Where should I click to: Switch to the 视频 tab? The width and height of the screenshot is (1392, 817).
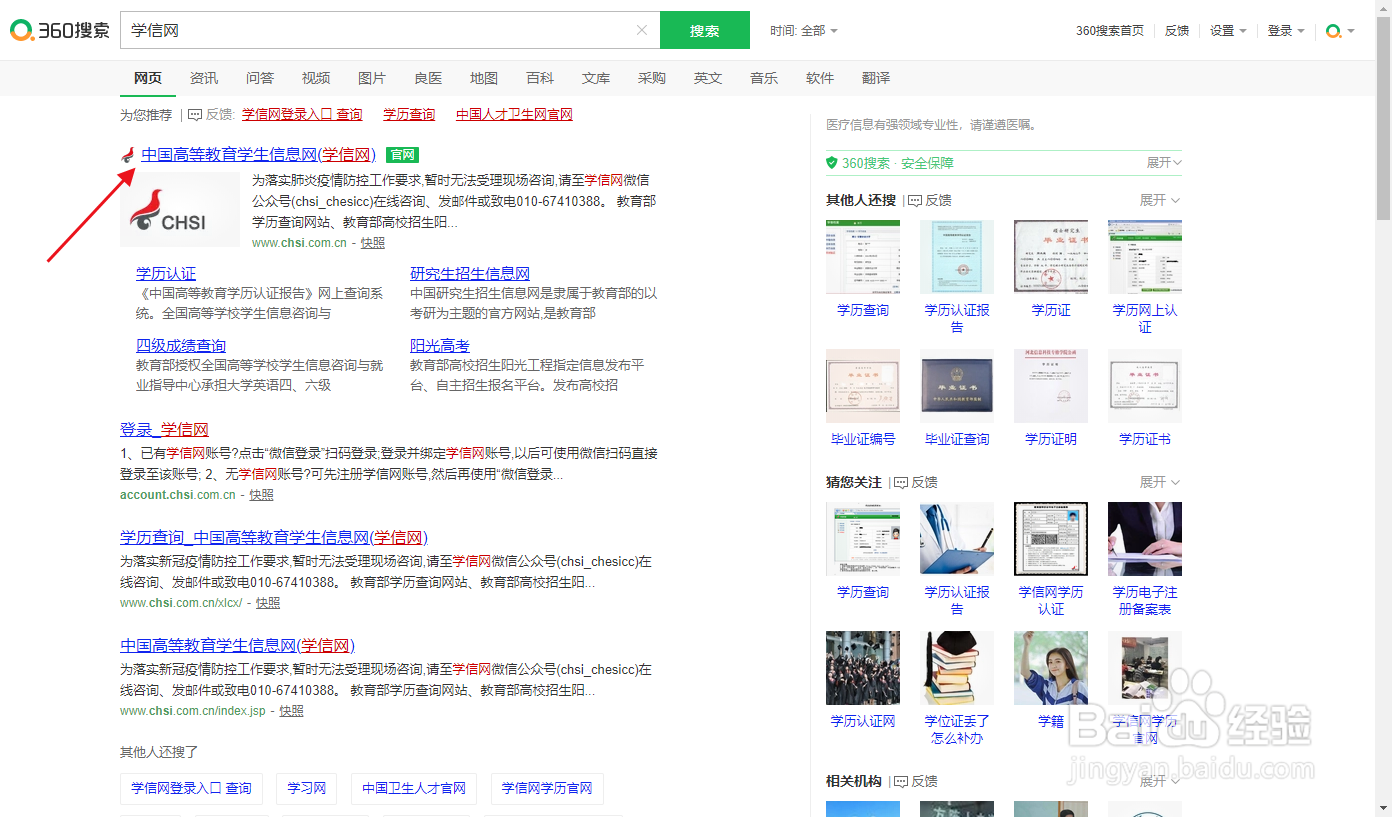click(x=316, y=78)
